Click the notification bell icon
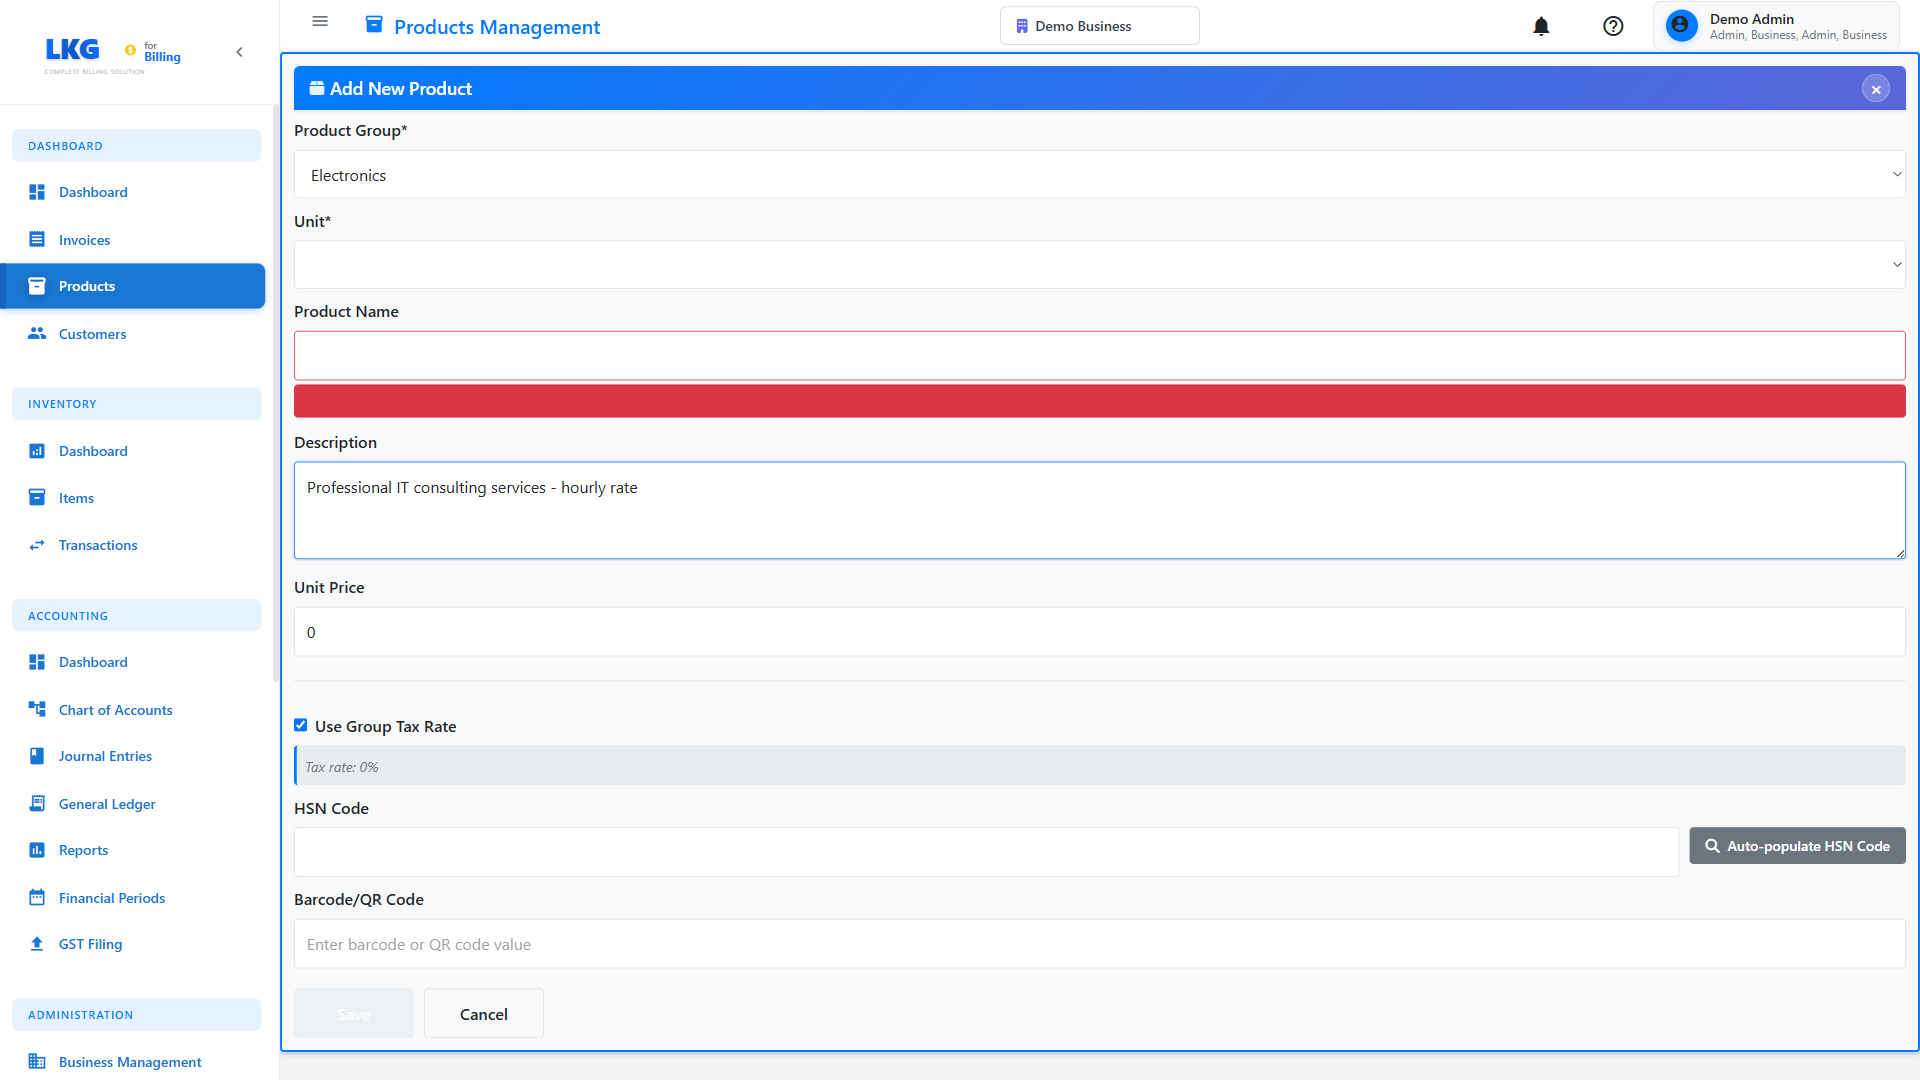This screenshot has width=1920, height=1080. coord(1541,27)
